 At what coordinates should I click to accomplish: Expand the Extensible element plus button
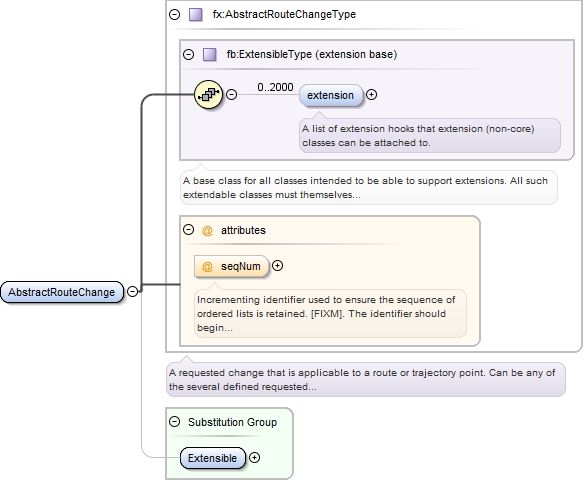(254, 458)
